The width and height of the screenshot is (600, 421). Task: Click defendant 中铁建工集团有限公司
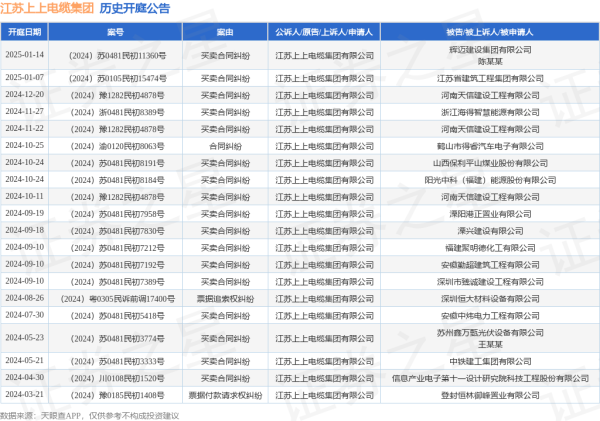tap(490, 361)
